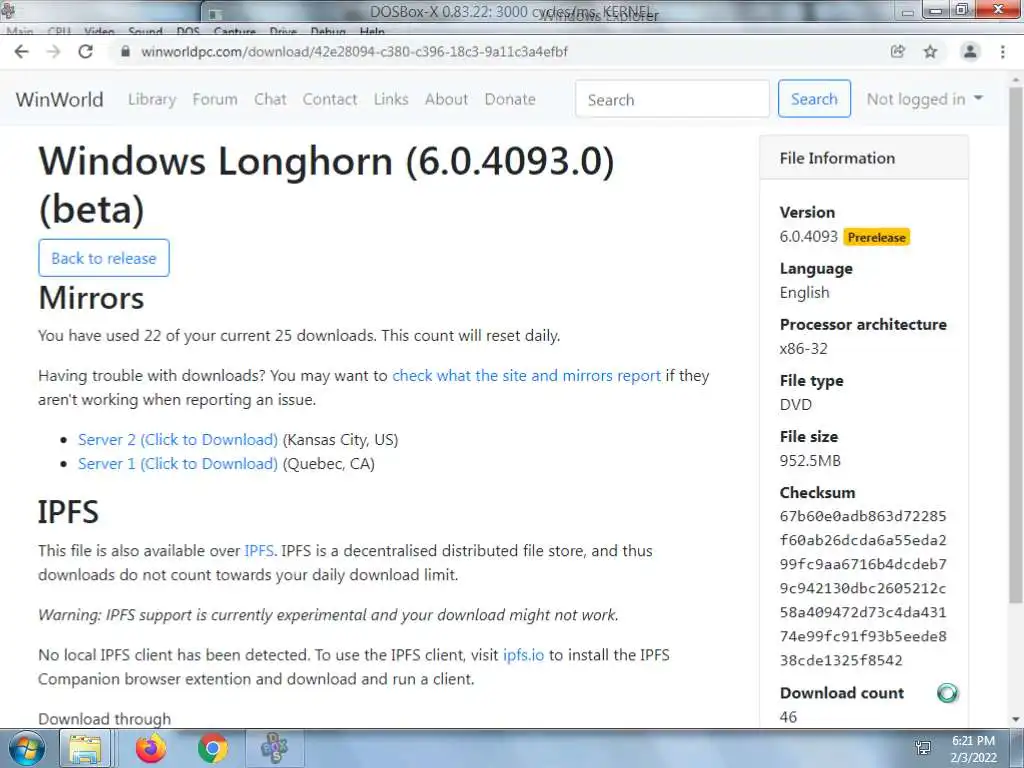
Task: Click the Back to release button
Action: pyautogui.click(x=104, y=258)
